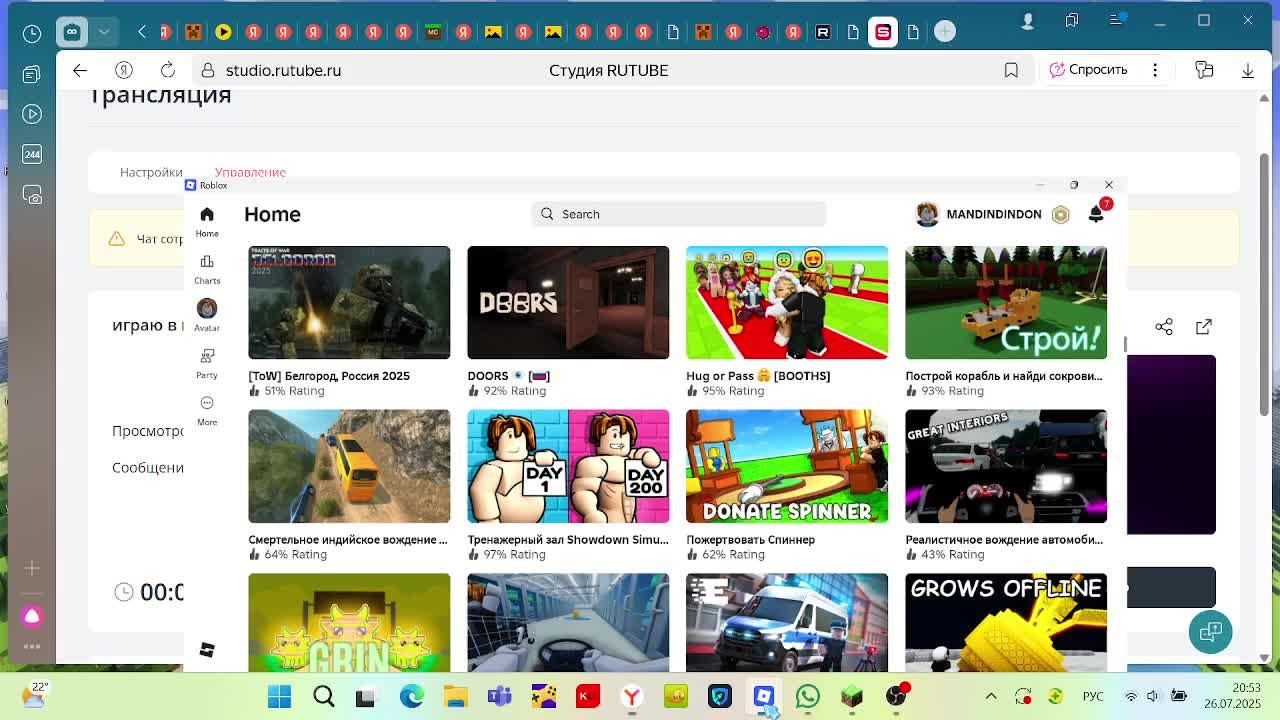Image resolution: width=1280 pixels, height=720 pixels.
Task: Open the browser downloads panel
Action: tap(1248, 70)
